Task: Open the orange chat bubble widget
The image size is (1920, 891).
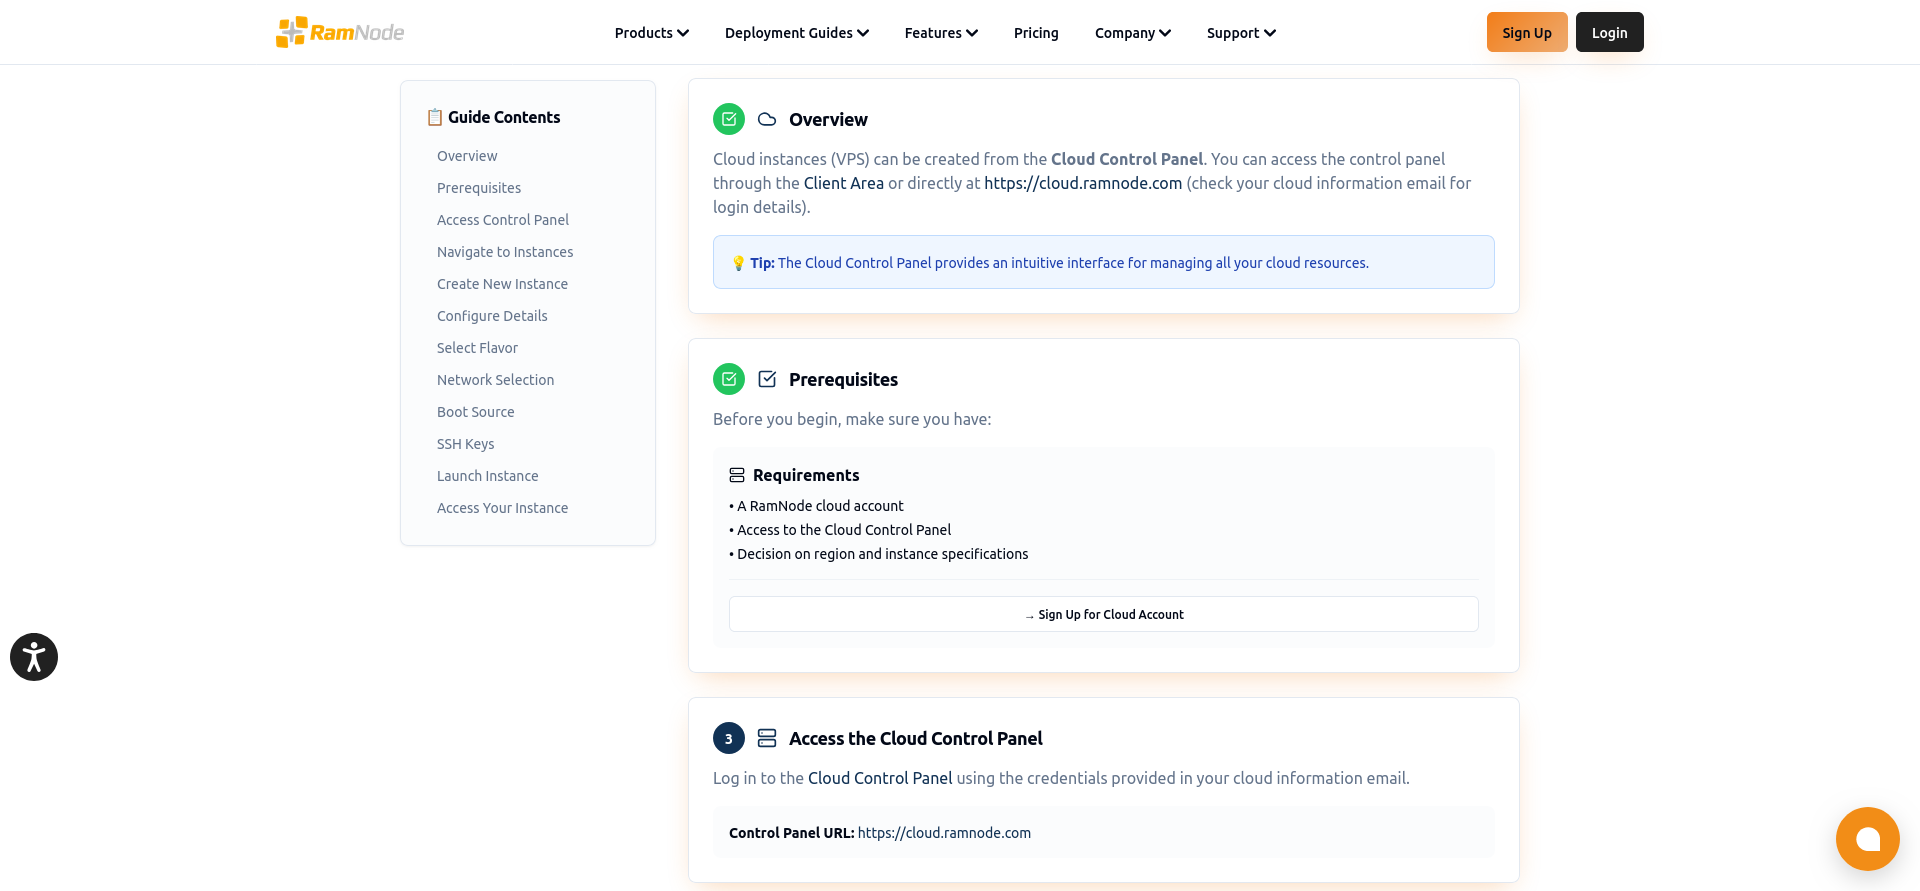Action: pyautogui.click(x=1867, y=839)
